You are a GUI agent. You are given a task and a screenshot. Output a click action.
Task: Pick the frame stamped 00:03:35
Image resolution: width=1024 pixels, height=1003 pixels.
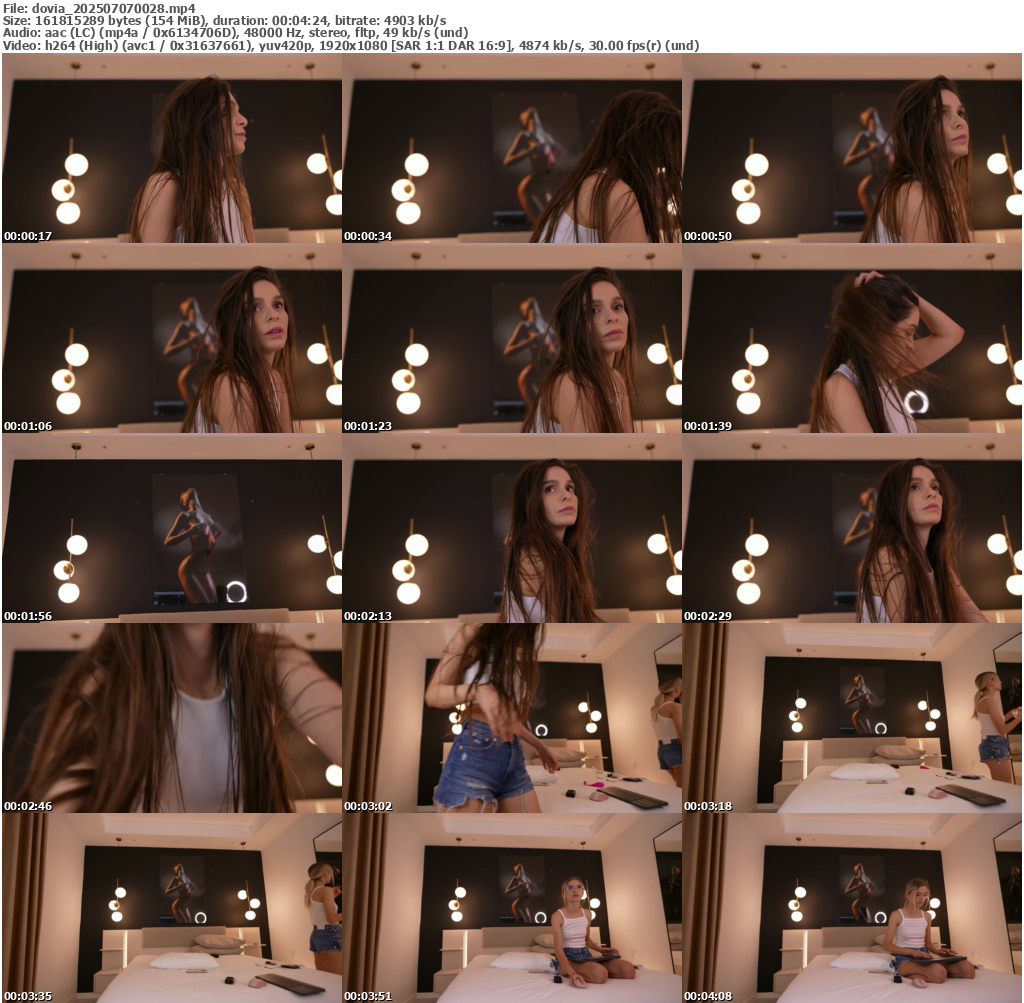tap(172, 908)
